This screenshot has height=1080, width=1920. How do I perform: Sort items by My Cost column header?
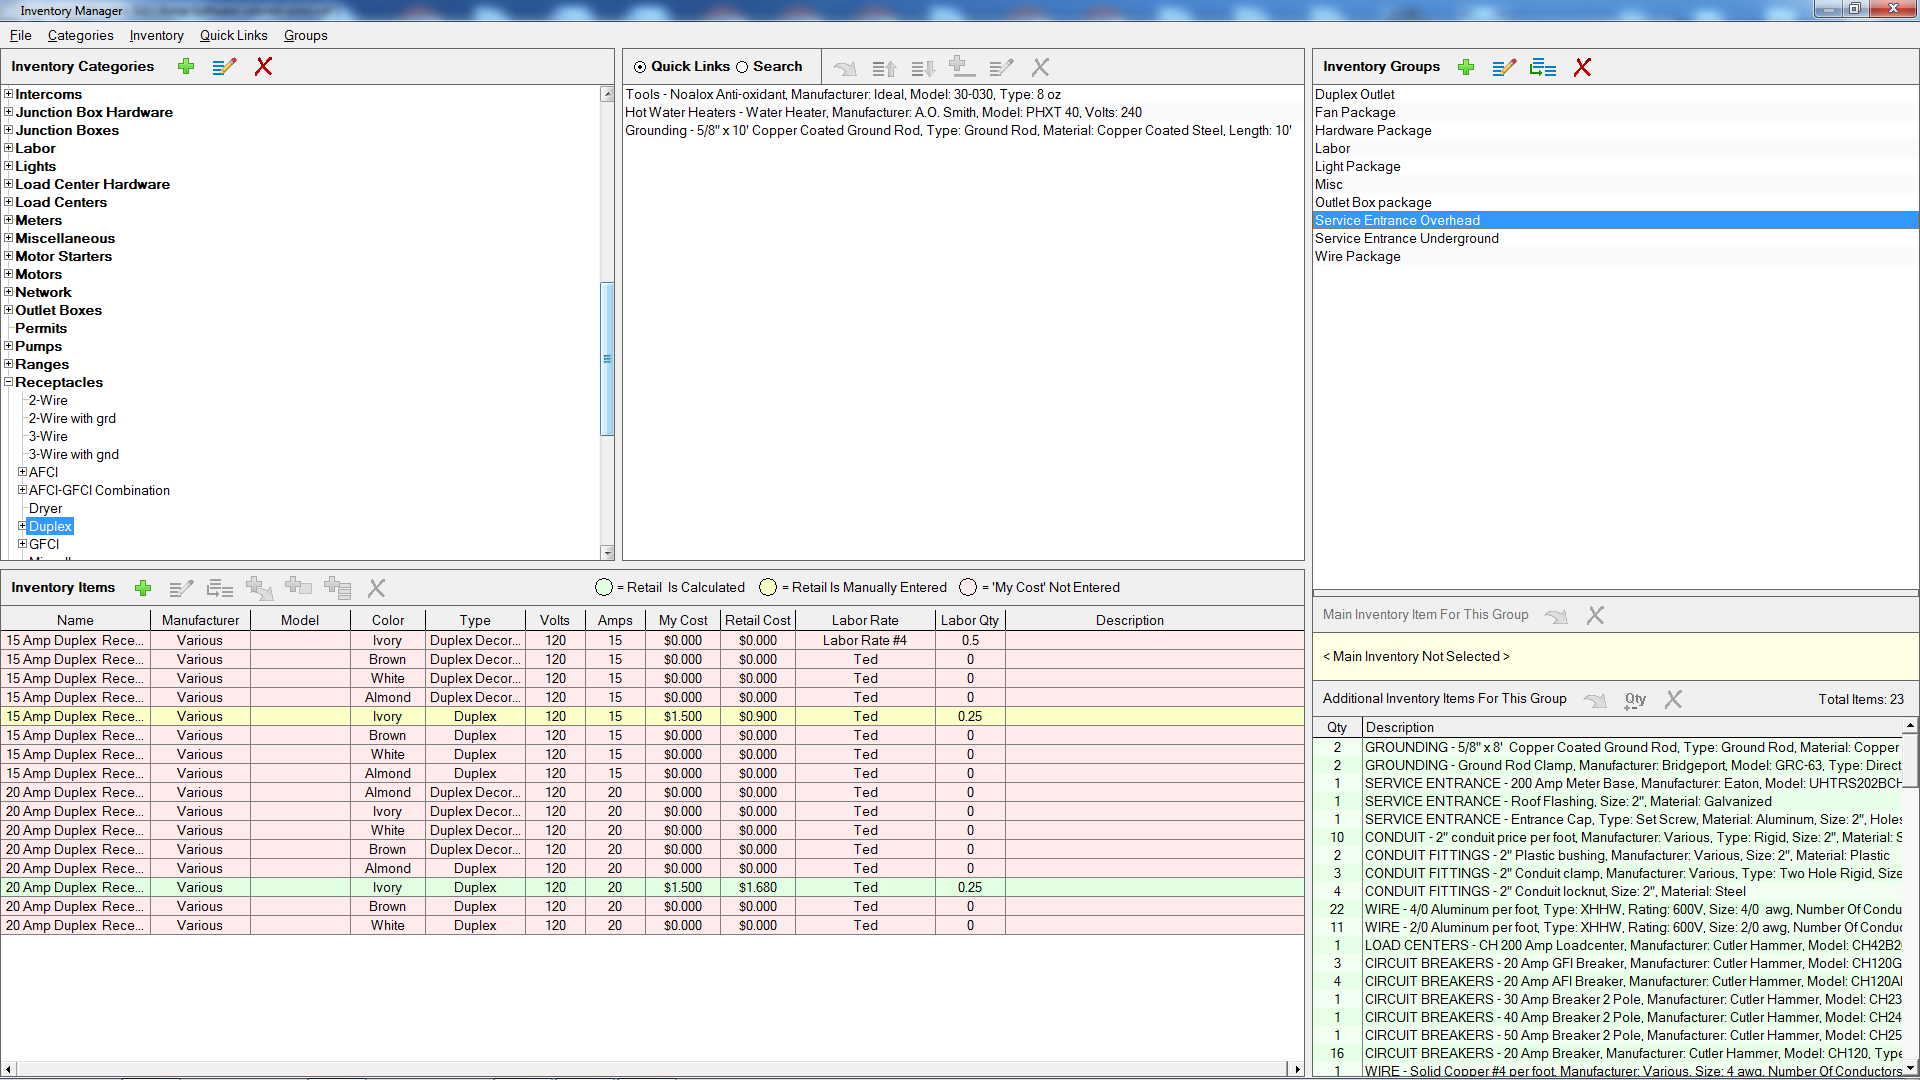click(682, 620)
